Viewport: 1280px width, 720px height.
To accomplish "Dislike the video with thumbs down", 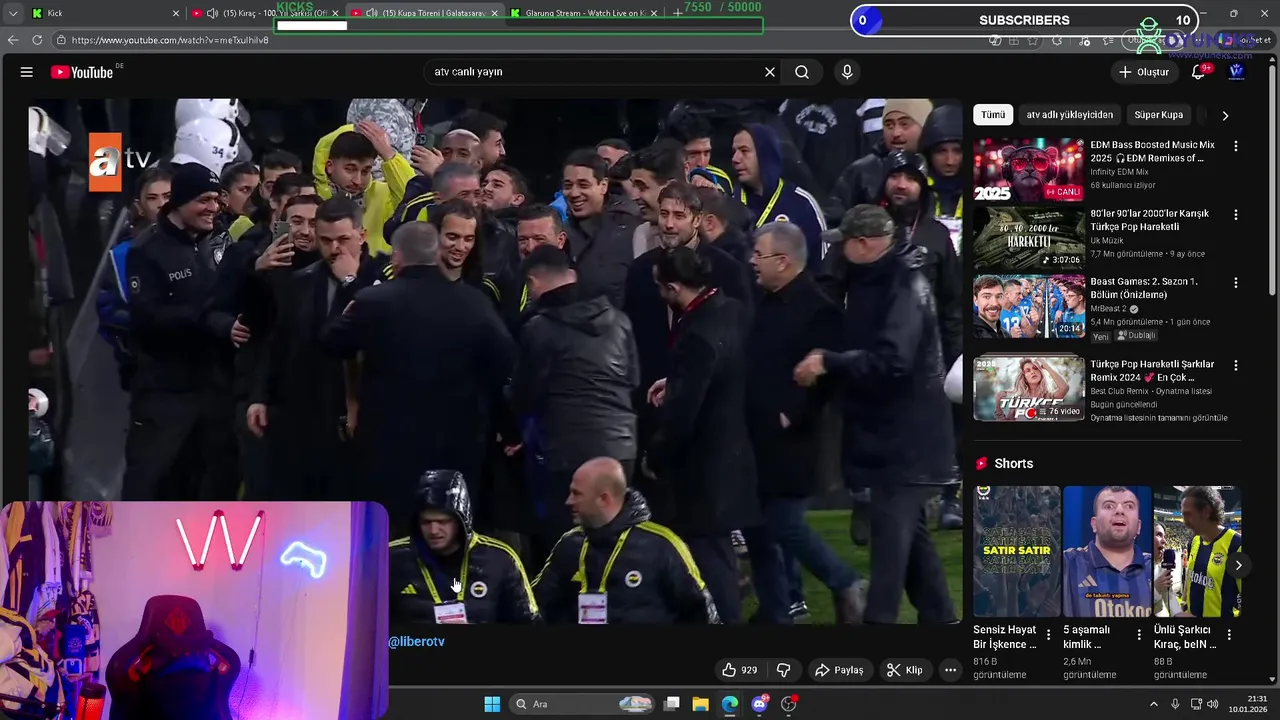I will pos(784,670).
